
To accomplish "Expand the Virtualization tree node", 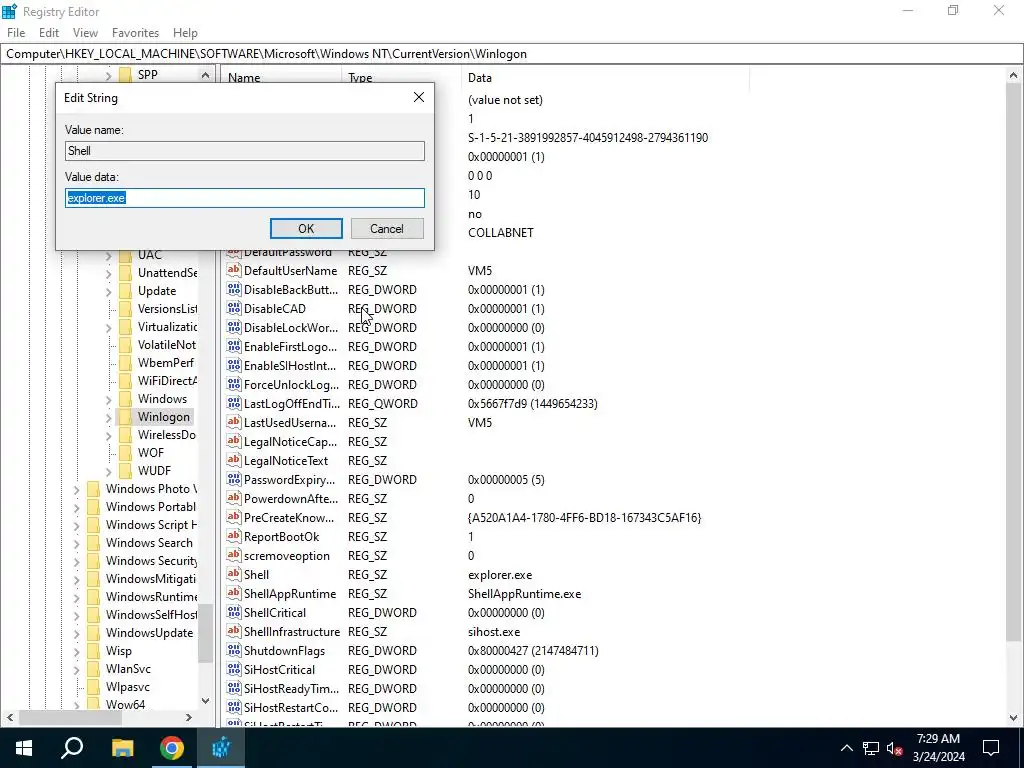I will point(108,327).
